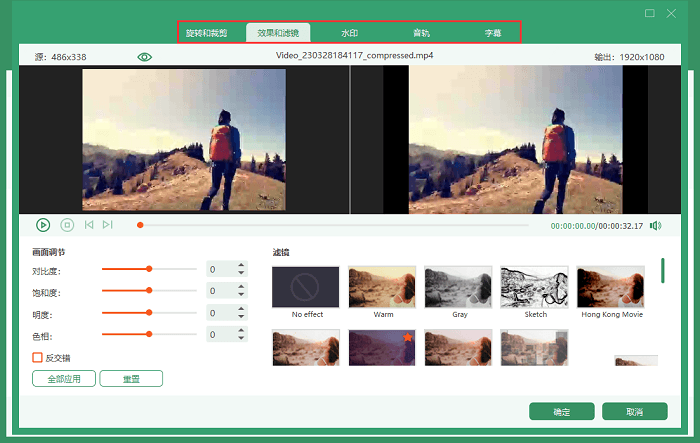Mute the volume speaker icon
Viewport: 700px width, 443px height.
[655, 226]
